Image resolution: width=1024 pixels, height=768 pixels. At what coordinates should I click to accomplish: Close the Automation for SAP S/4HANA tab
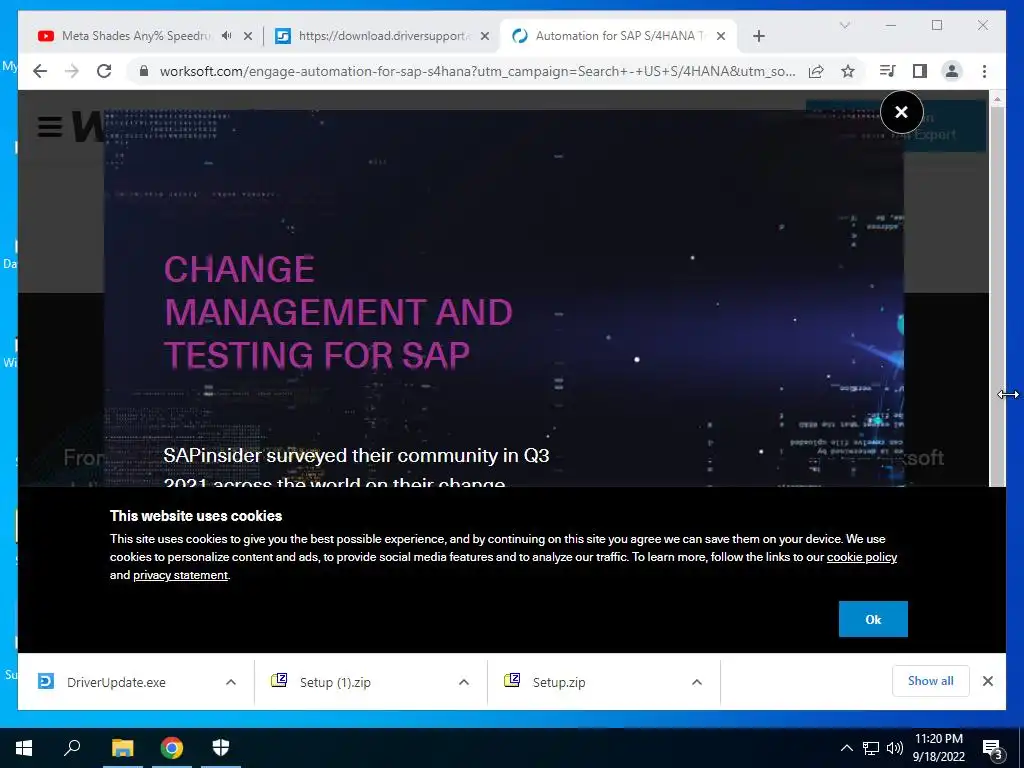pos(721,36)
